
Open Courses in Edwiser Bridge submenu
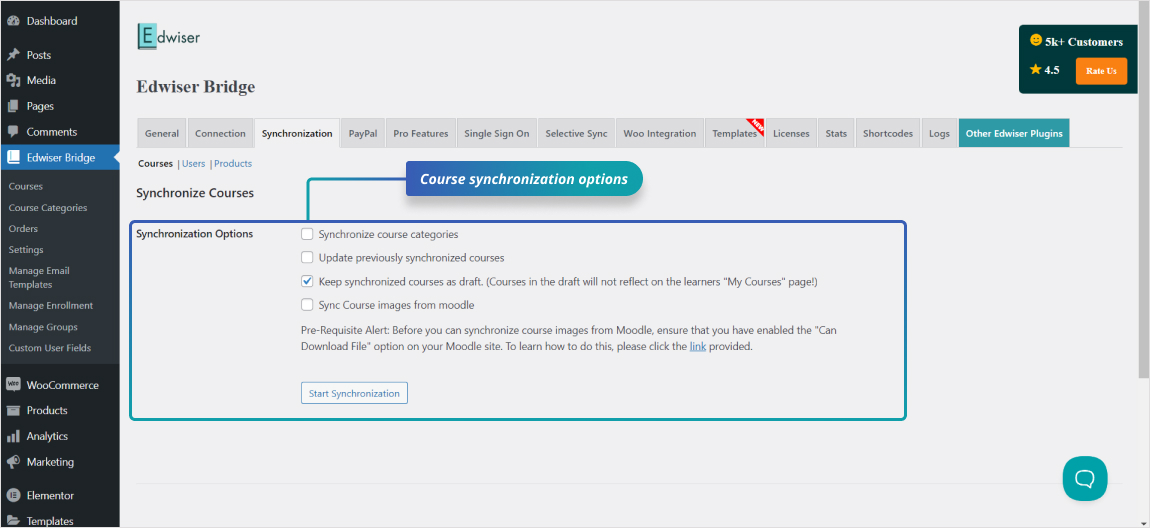pos(26,186)
